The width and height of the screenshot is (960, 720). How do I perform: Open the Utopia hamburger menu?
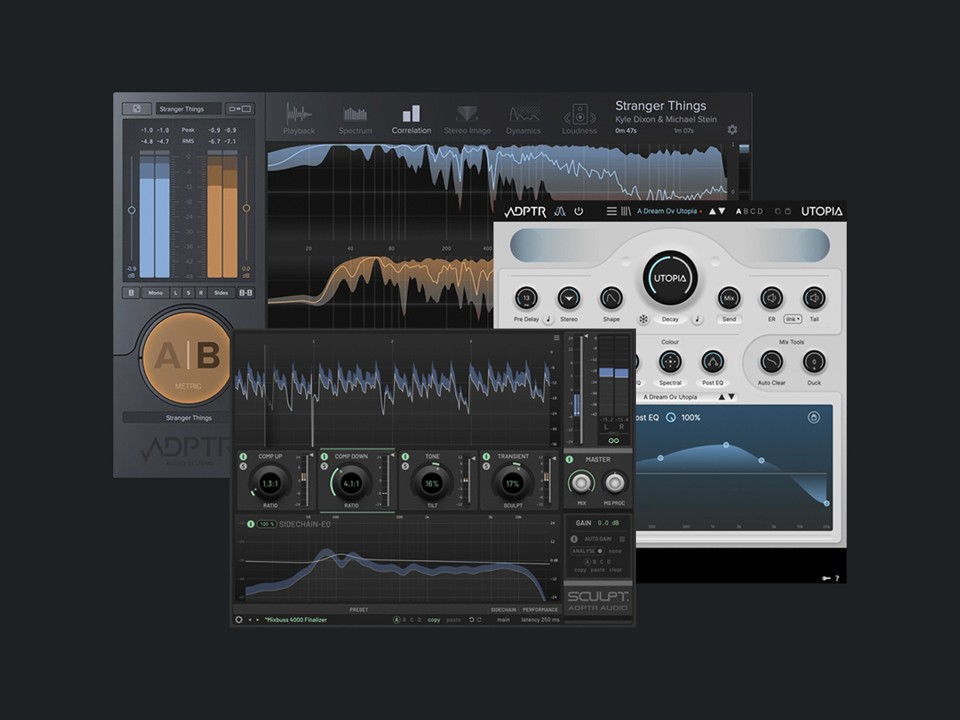coord(611,211)
